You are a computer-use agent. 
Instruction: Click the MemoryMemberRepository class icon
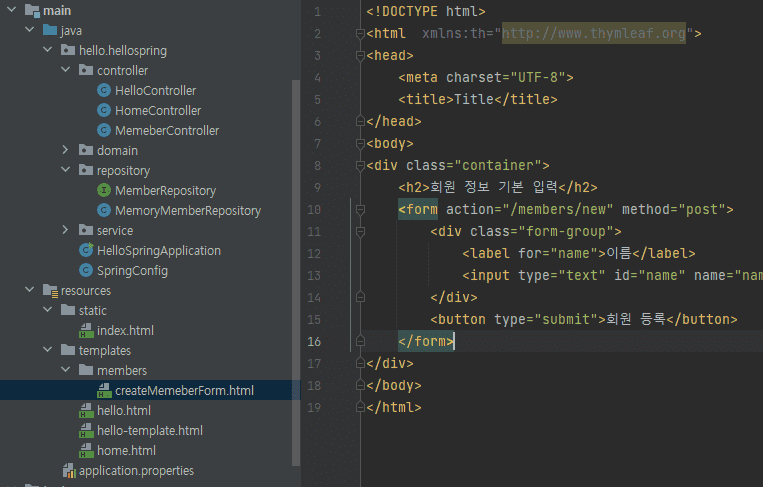[x=104, y=210]
